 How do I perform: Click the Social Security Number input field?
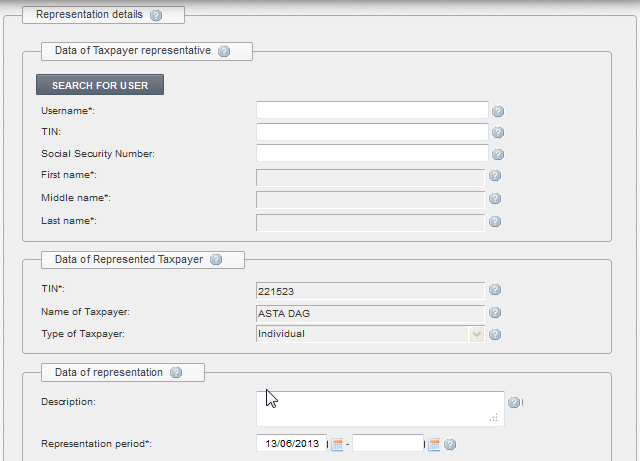[x=372, y=153]
